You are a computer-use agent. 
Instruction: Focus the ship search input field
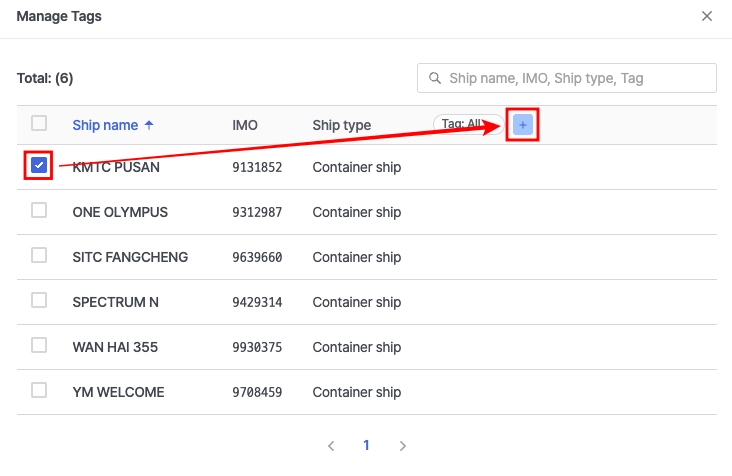coord(575,78)
